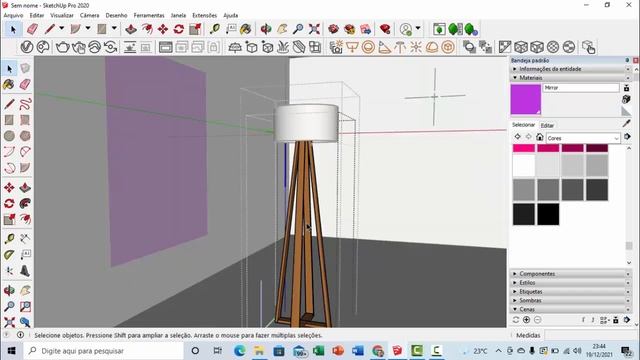Open the Cores material library dropdown

coord(583,138)
